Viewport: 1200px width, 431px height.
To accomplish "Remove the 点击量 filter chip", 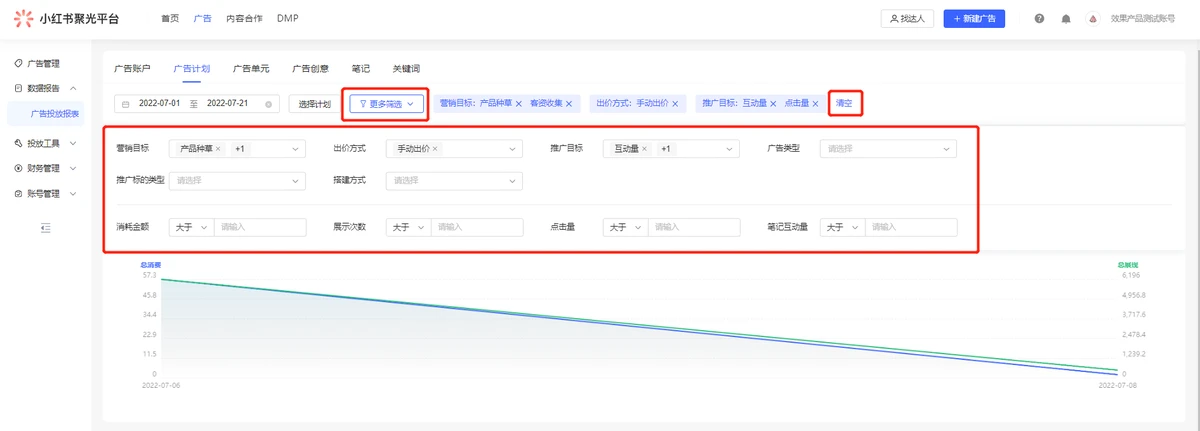I will click(816, 104).
